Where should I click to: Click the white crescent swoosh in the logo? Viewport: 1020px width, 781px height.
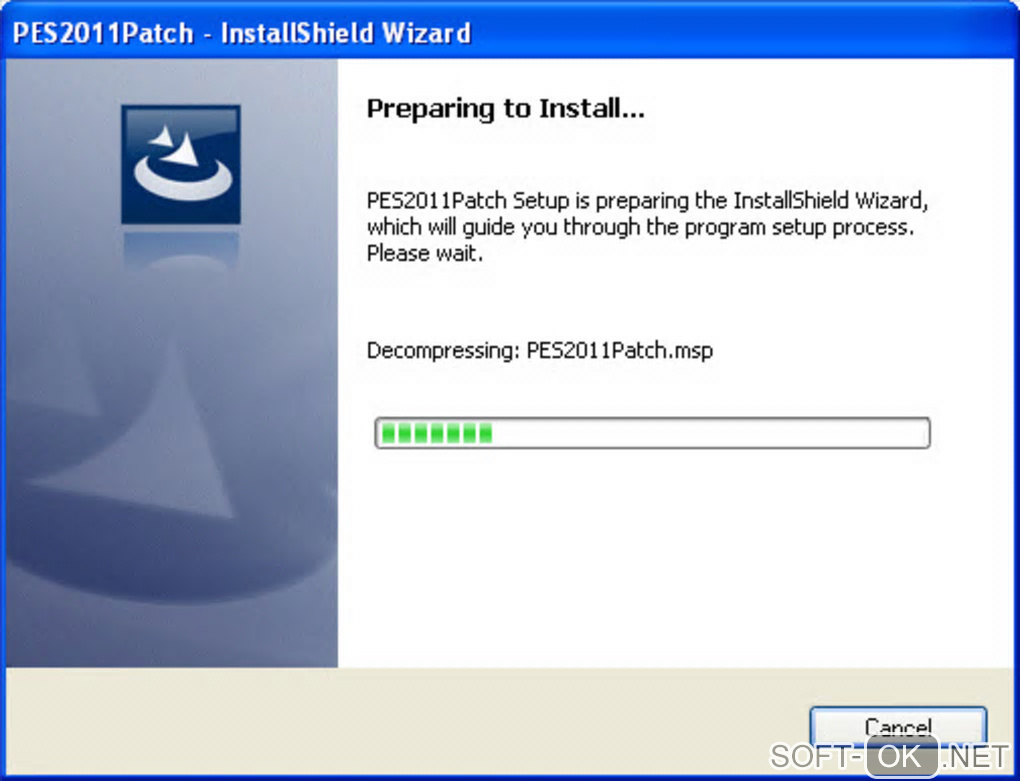(x=183, y=180)
